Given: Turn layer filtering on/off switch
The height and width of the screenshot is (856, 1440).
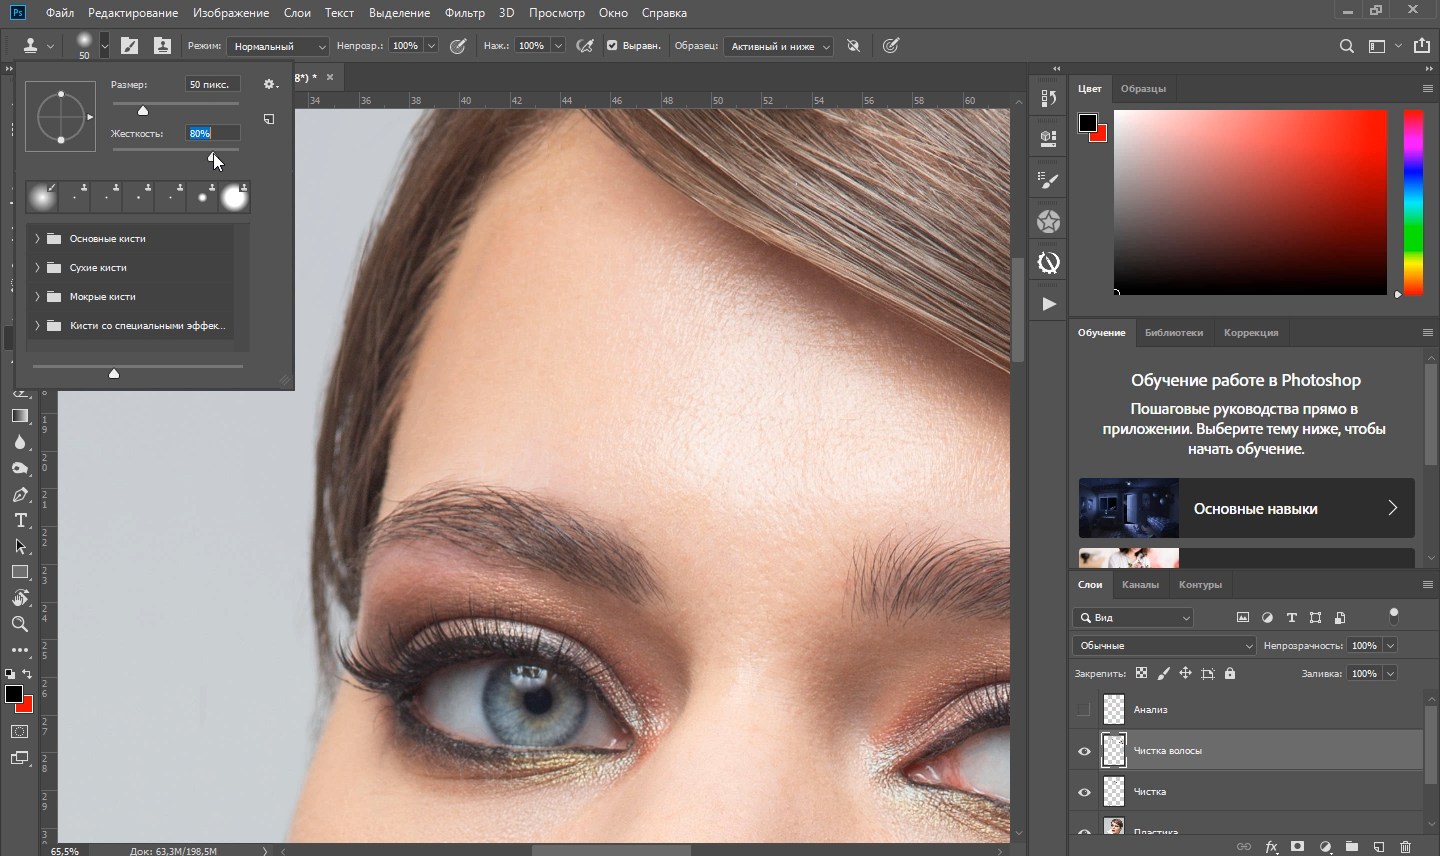Looking at the screenshot, I should (1394, 615).
